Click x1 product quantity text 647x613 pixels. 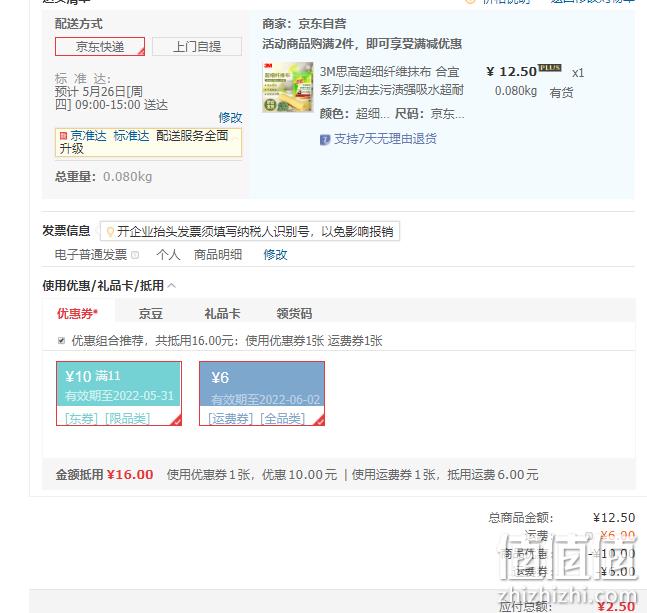click(x=578, y=73)
